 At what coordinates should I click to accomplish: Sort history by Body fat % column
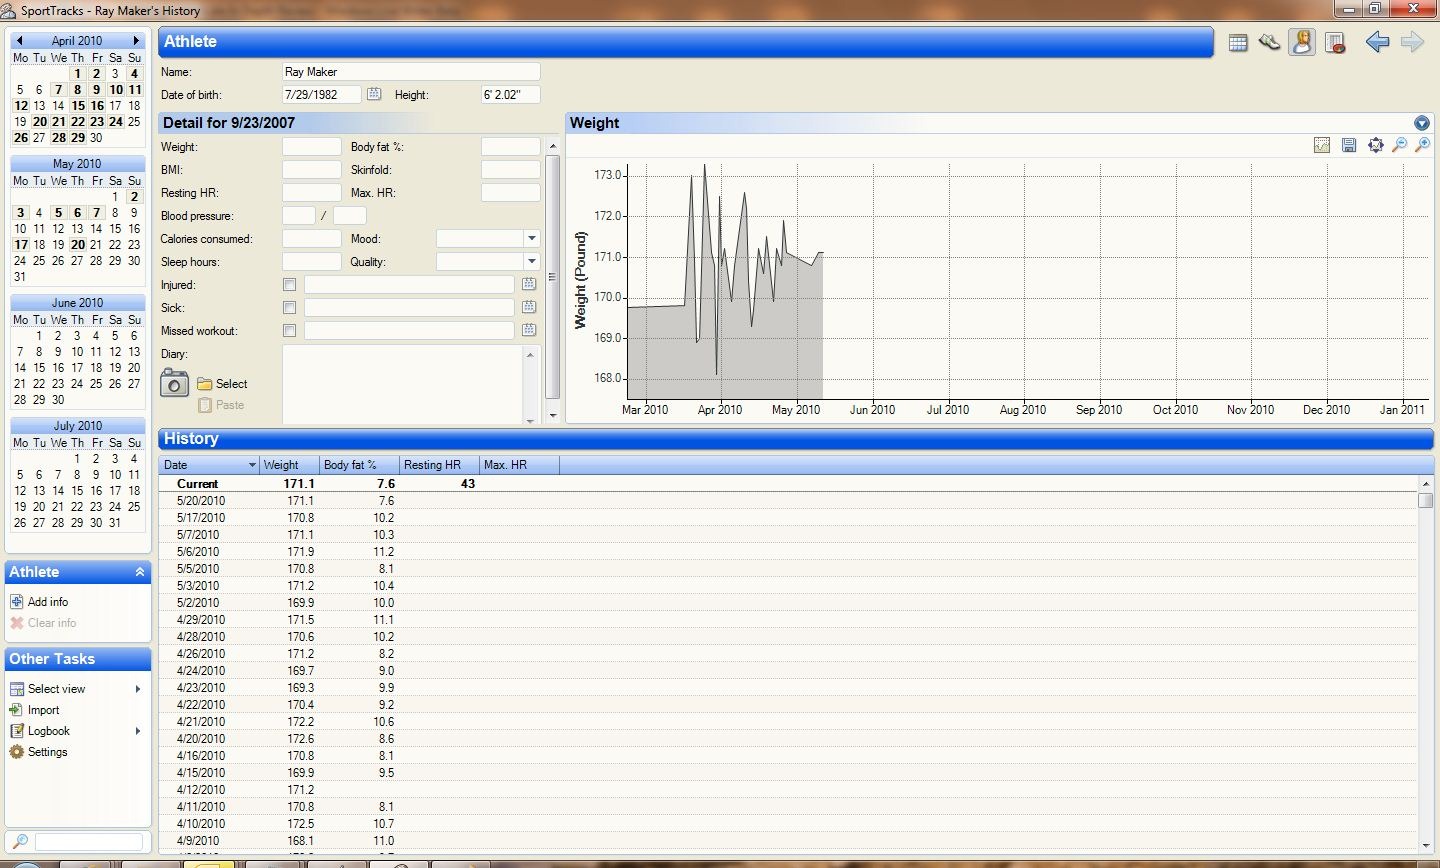click(x=359, y=465)
